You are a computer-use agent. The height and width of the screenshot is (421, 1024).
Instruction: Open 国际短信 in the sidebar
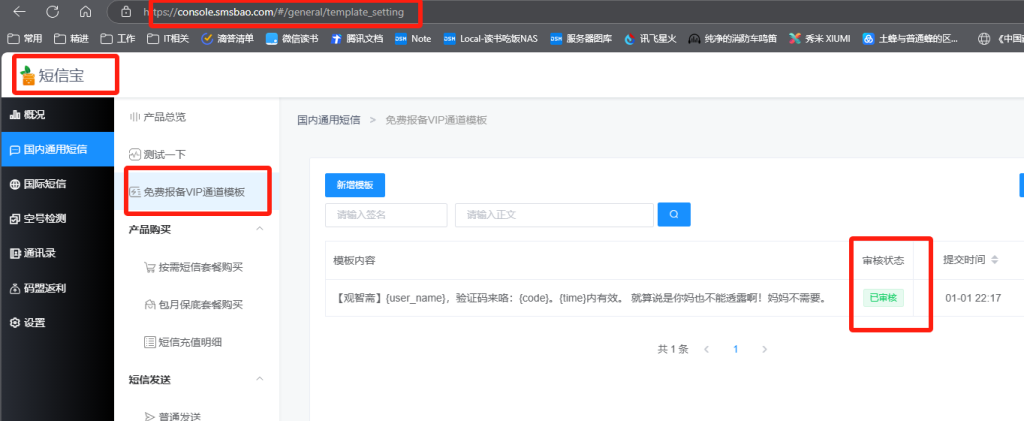(57, 184)
